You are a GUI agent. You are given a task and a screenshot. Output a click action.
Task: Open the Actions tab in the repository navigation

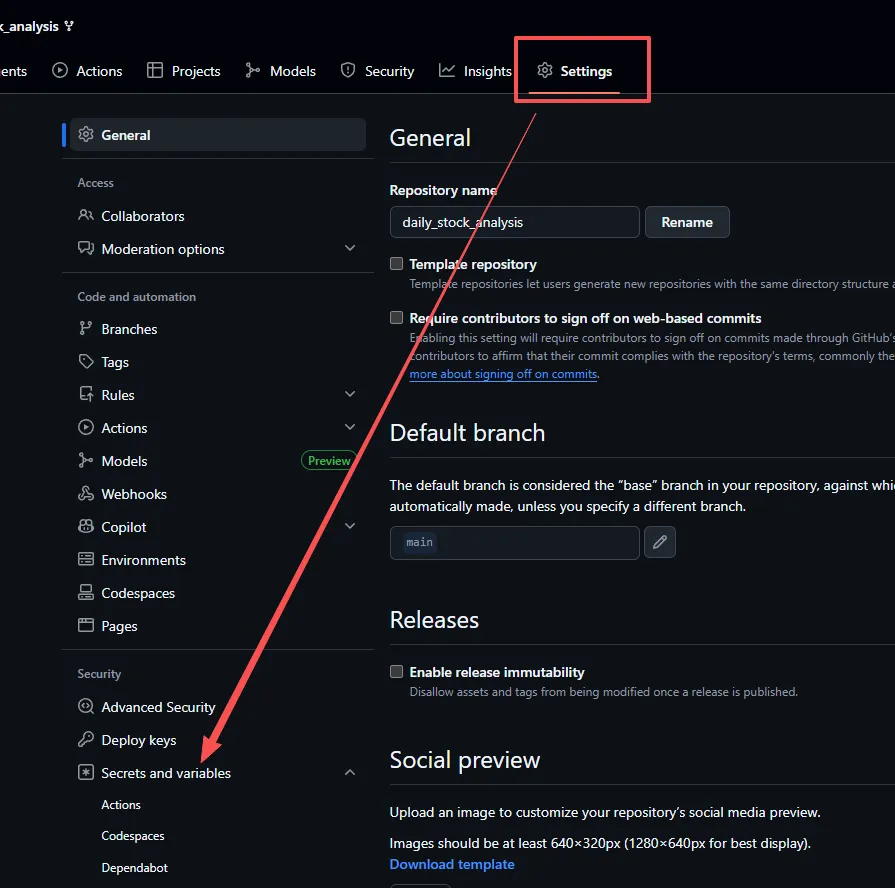pyautogui.click(x=87, y=71)
